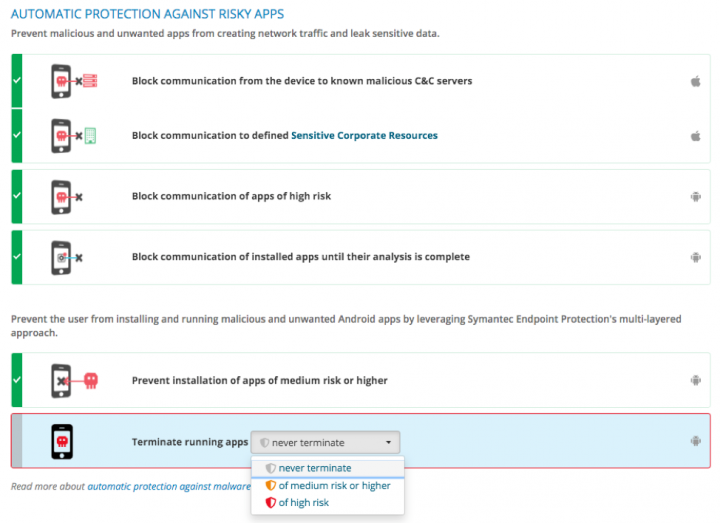Viewport: 720px width, 523px height.
Task: Click Android icon on terminate apps row
Action: point(695,441)
